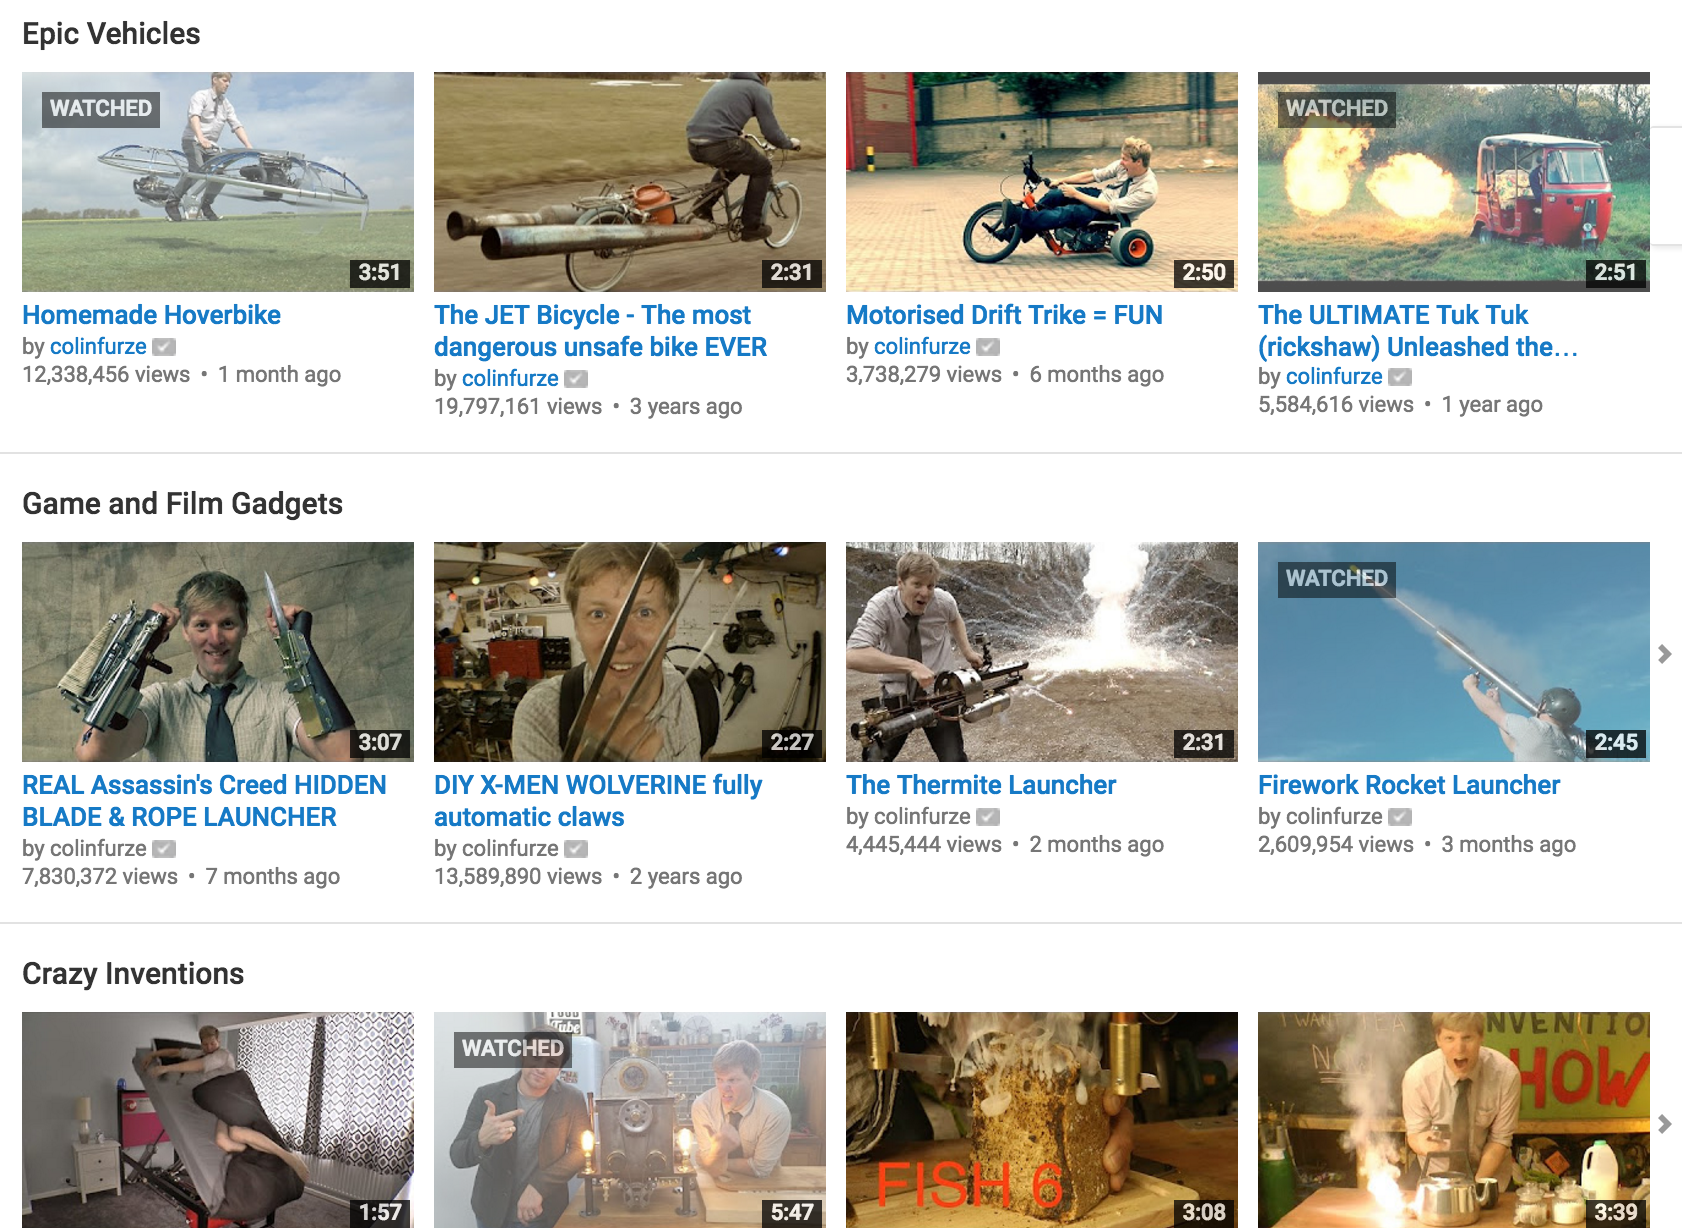Open REAL Assassin's Creed HIDDEN BLADE title
Screen dimensions: 1682x1228
pos(204,801)
